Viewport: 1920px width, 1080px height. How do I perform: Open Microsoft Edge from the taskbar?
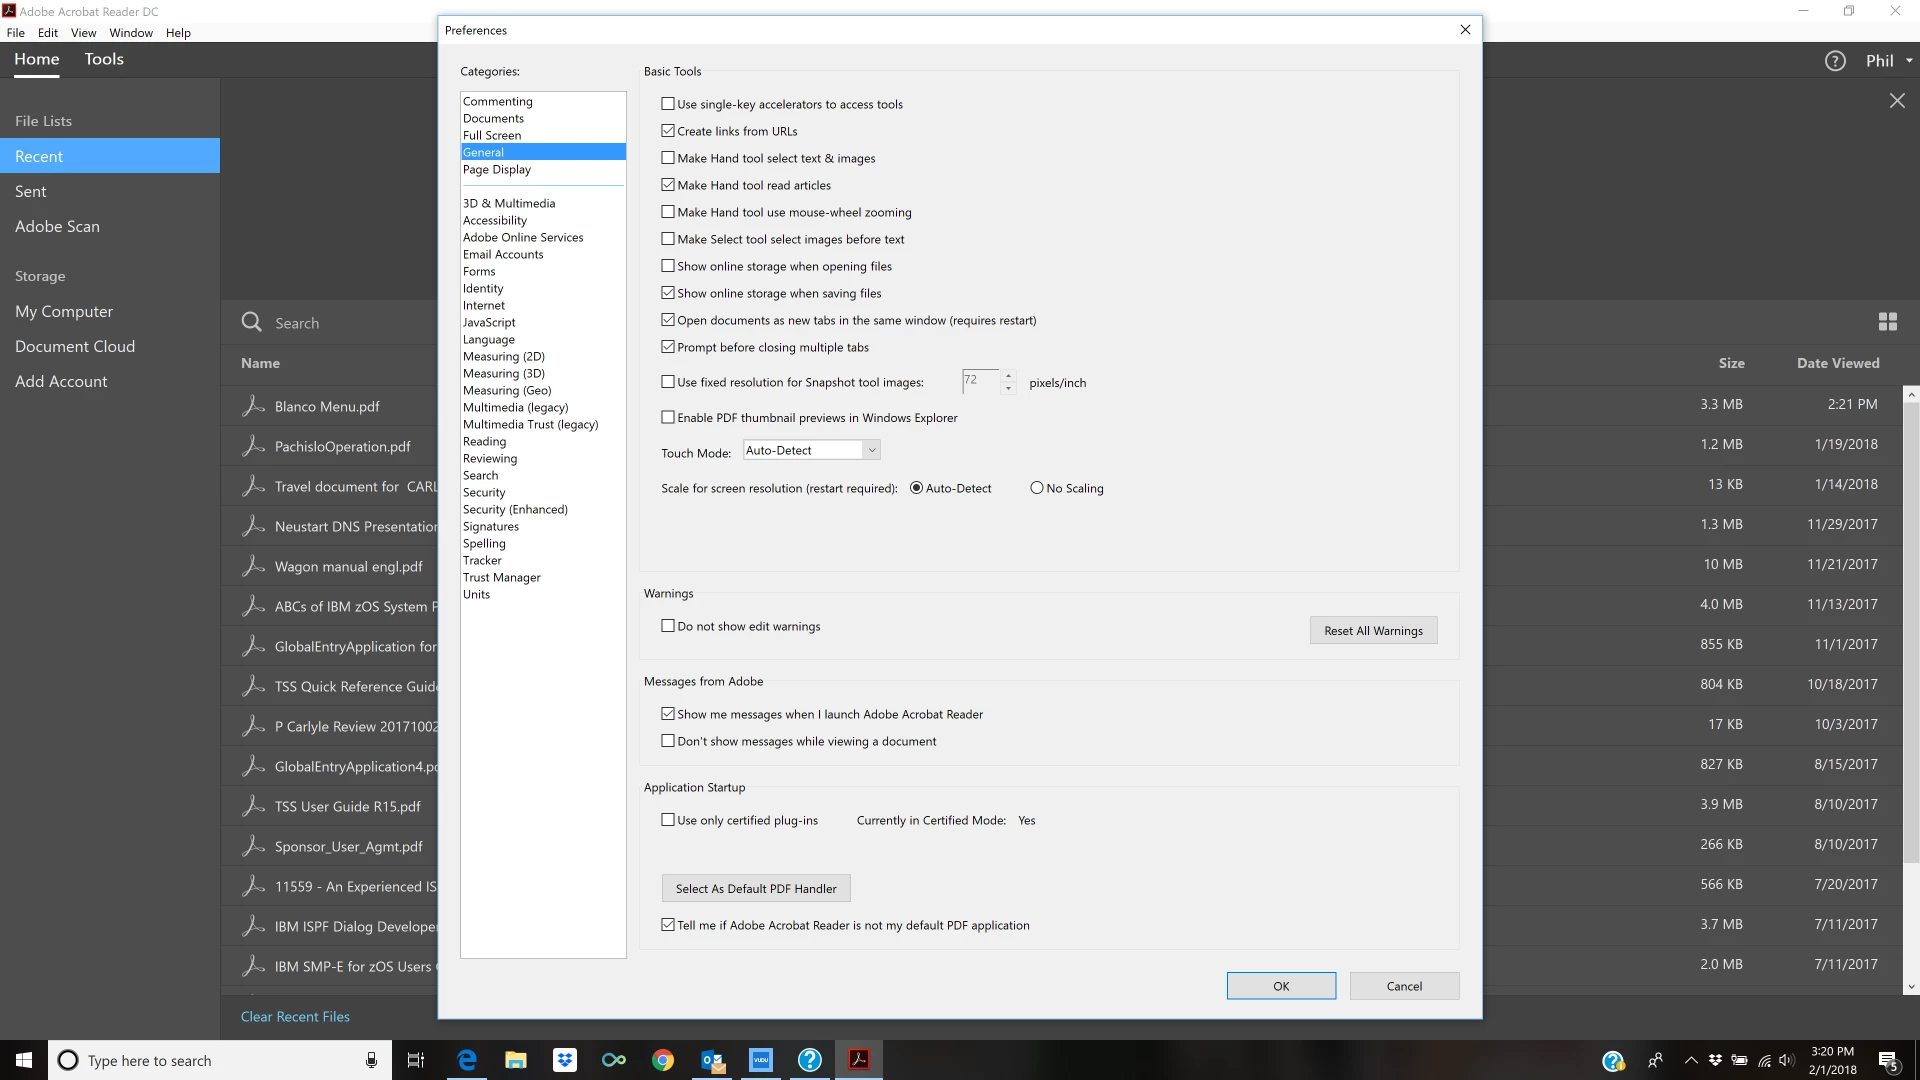(x=467, y=1060)
